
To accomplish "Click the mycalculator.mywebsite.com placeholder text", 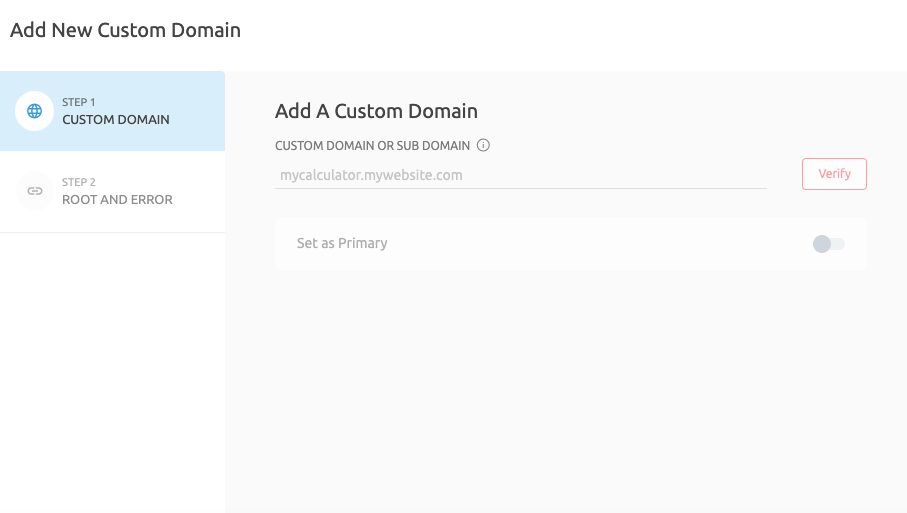I will click(x=371, y=175).
